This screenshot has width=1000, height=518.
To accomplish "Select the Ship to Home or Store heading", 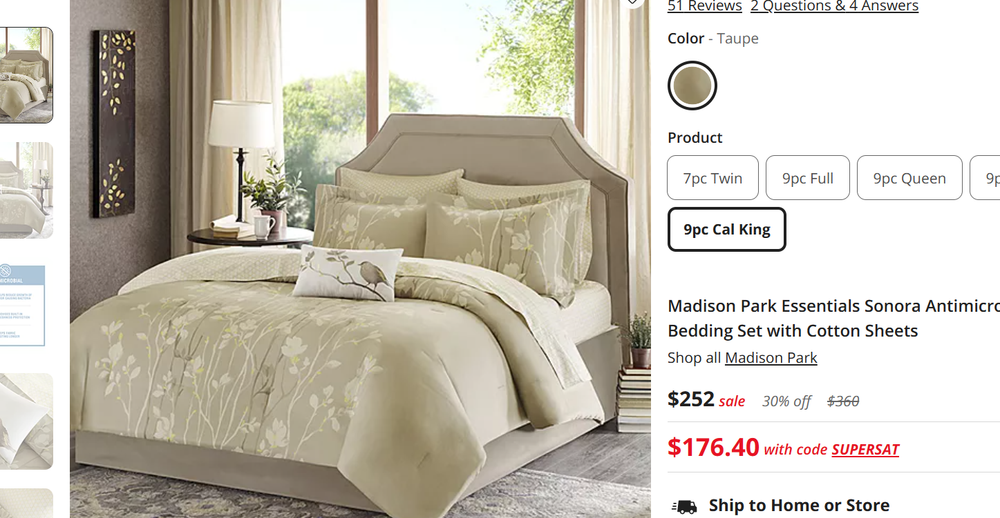I will pyautogui.click(x=798, y=506).
